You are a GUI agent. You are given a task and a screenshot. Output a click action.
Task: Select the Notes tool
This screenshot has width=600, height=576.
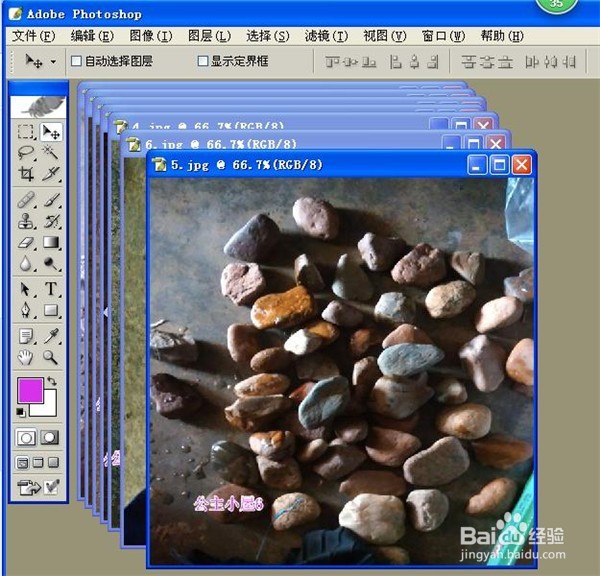[26, 336]
